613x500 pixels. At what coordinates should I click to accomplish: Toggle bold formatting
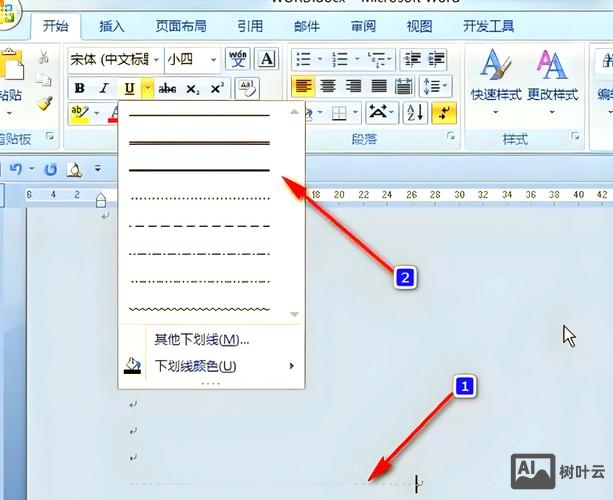point(80,88)
